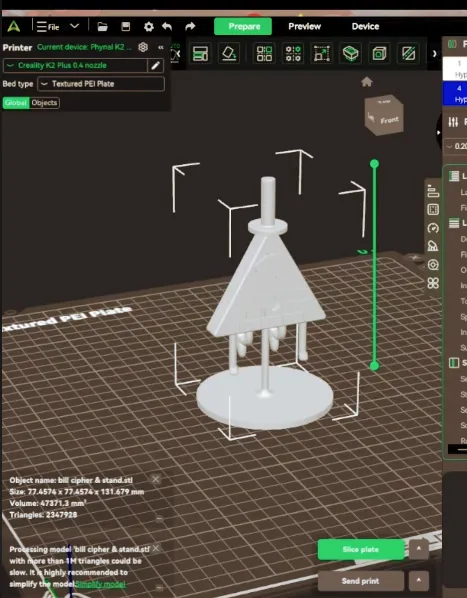Open the strength square settings tab icon
This screenshot has width=467, height=598.
[x=433, y=209]
